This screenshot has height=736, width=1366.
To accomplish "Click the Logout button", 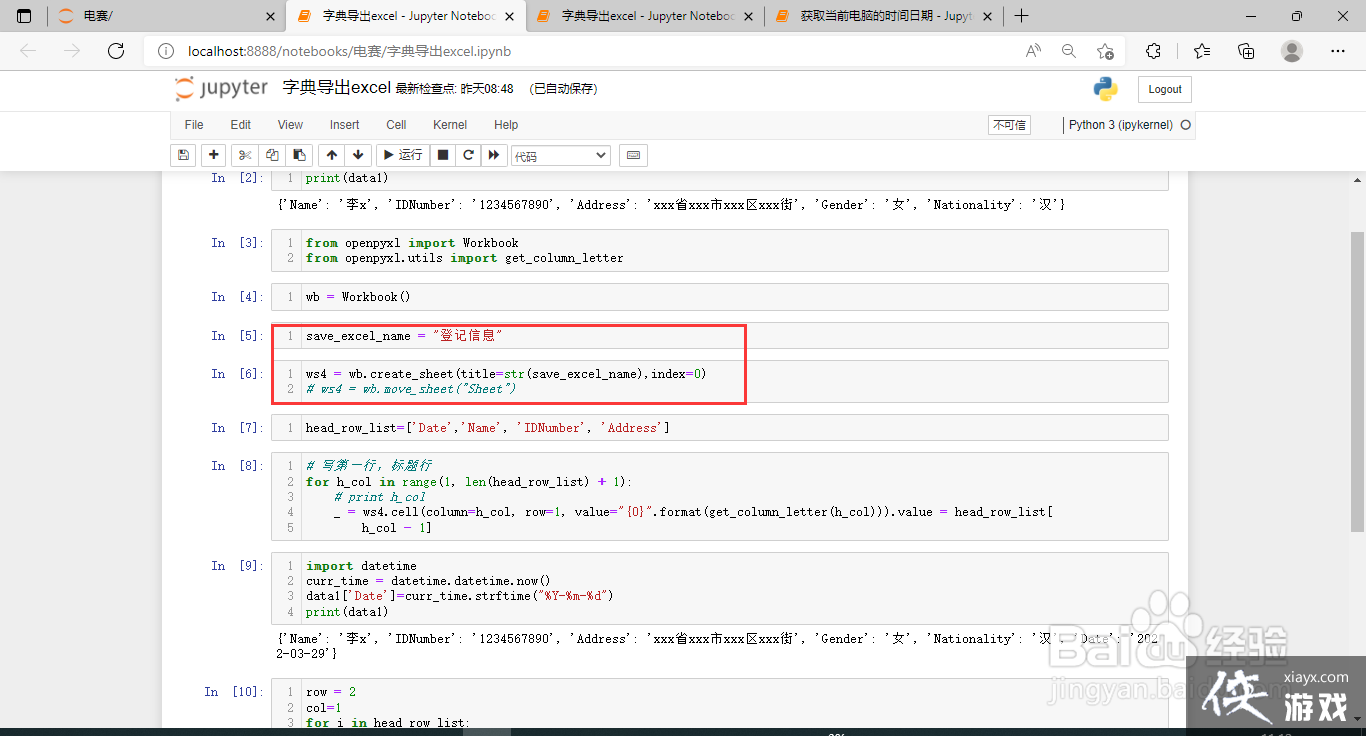I will point(1165,89).
